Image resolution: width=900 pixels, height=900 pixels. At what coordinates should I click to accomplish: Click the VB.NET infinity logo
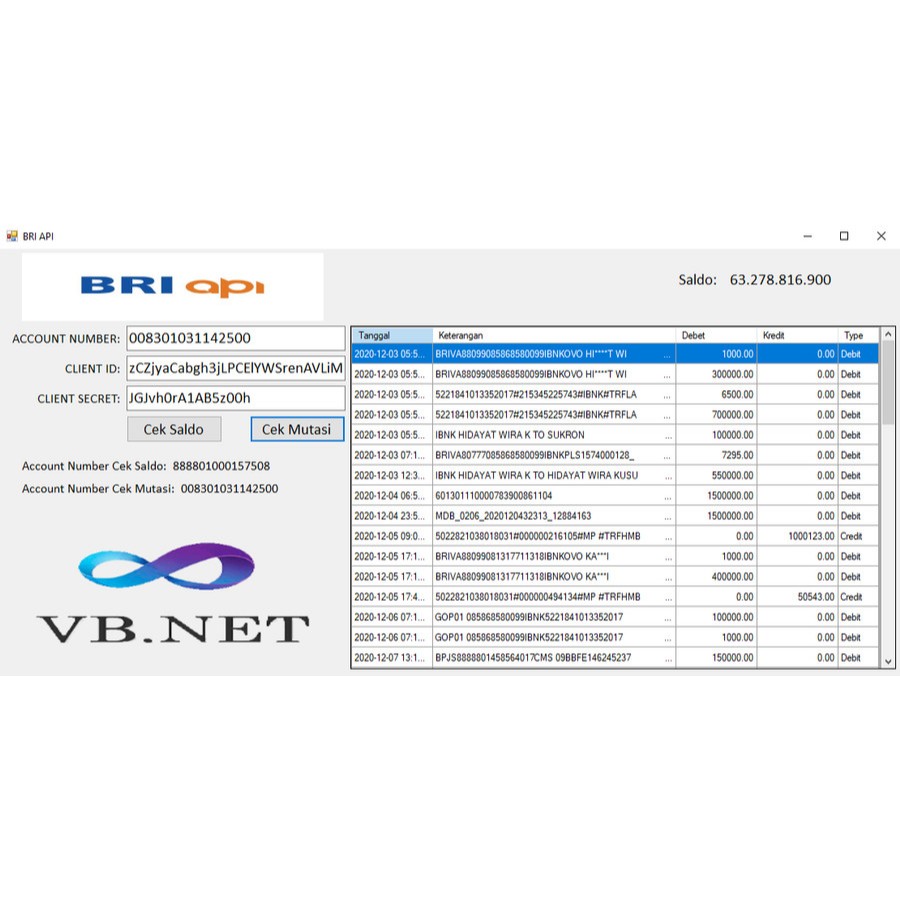165,567
